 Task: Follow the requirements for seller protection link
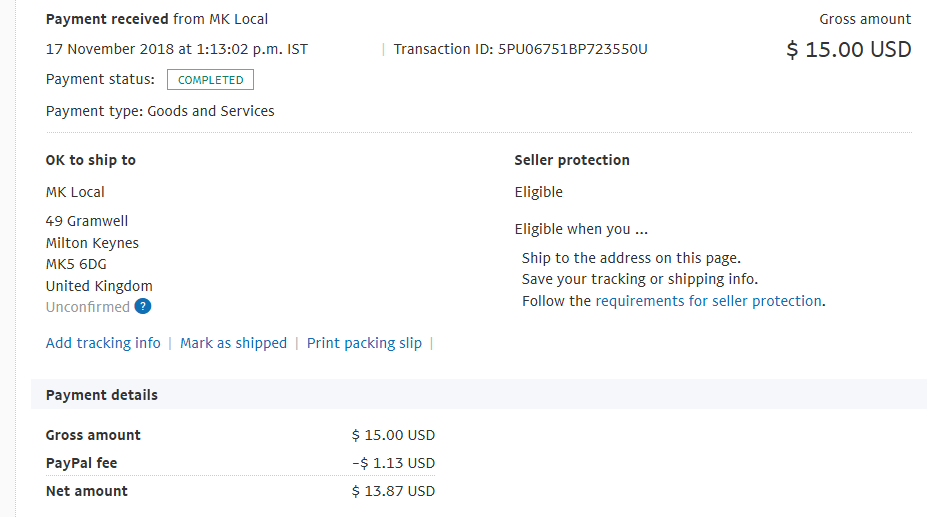pyautogui.click(x=708, y=301)
